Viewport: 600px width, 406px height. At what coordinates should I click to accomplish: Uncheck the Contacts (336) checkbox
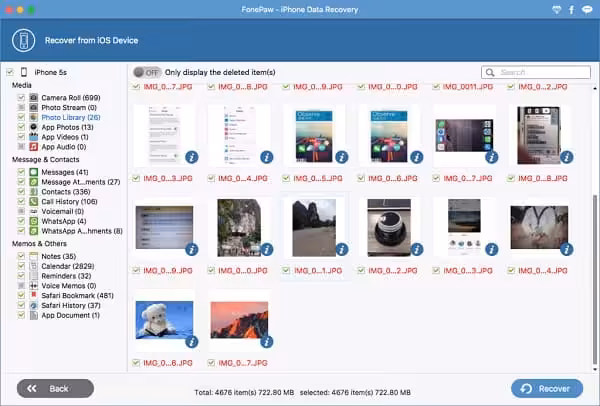tap(21, 192)
